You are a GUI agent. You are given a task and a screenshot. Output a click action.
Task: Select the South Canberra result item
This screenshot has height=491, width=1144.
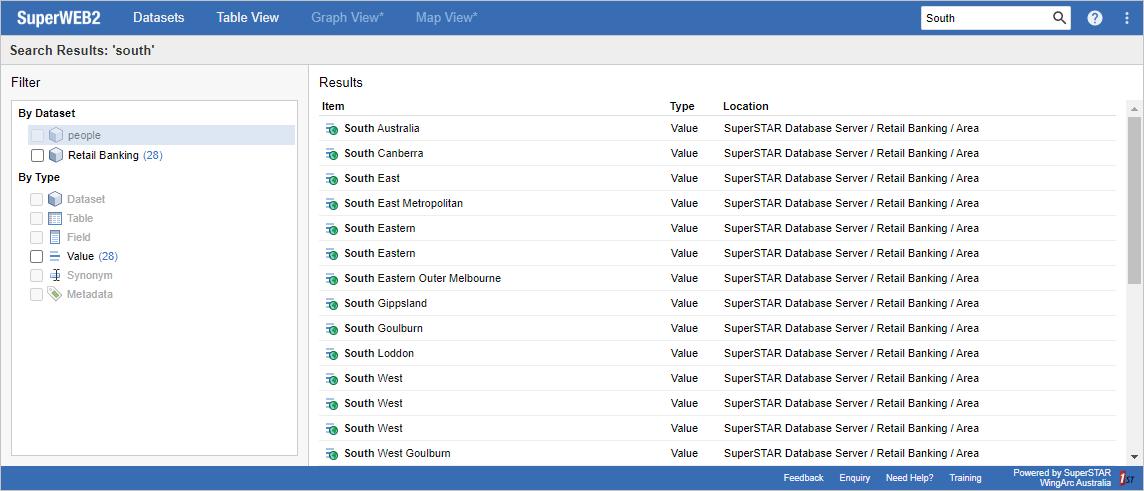point(383,154)
